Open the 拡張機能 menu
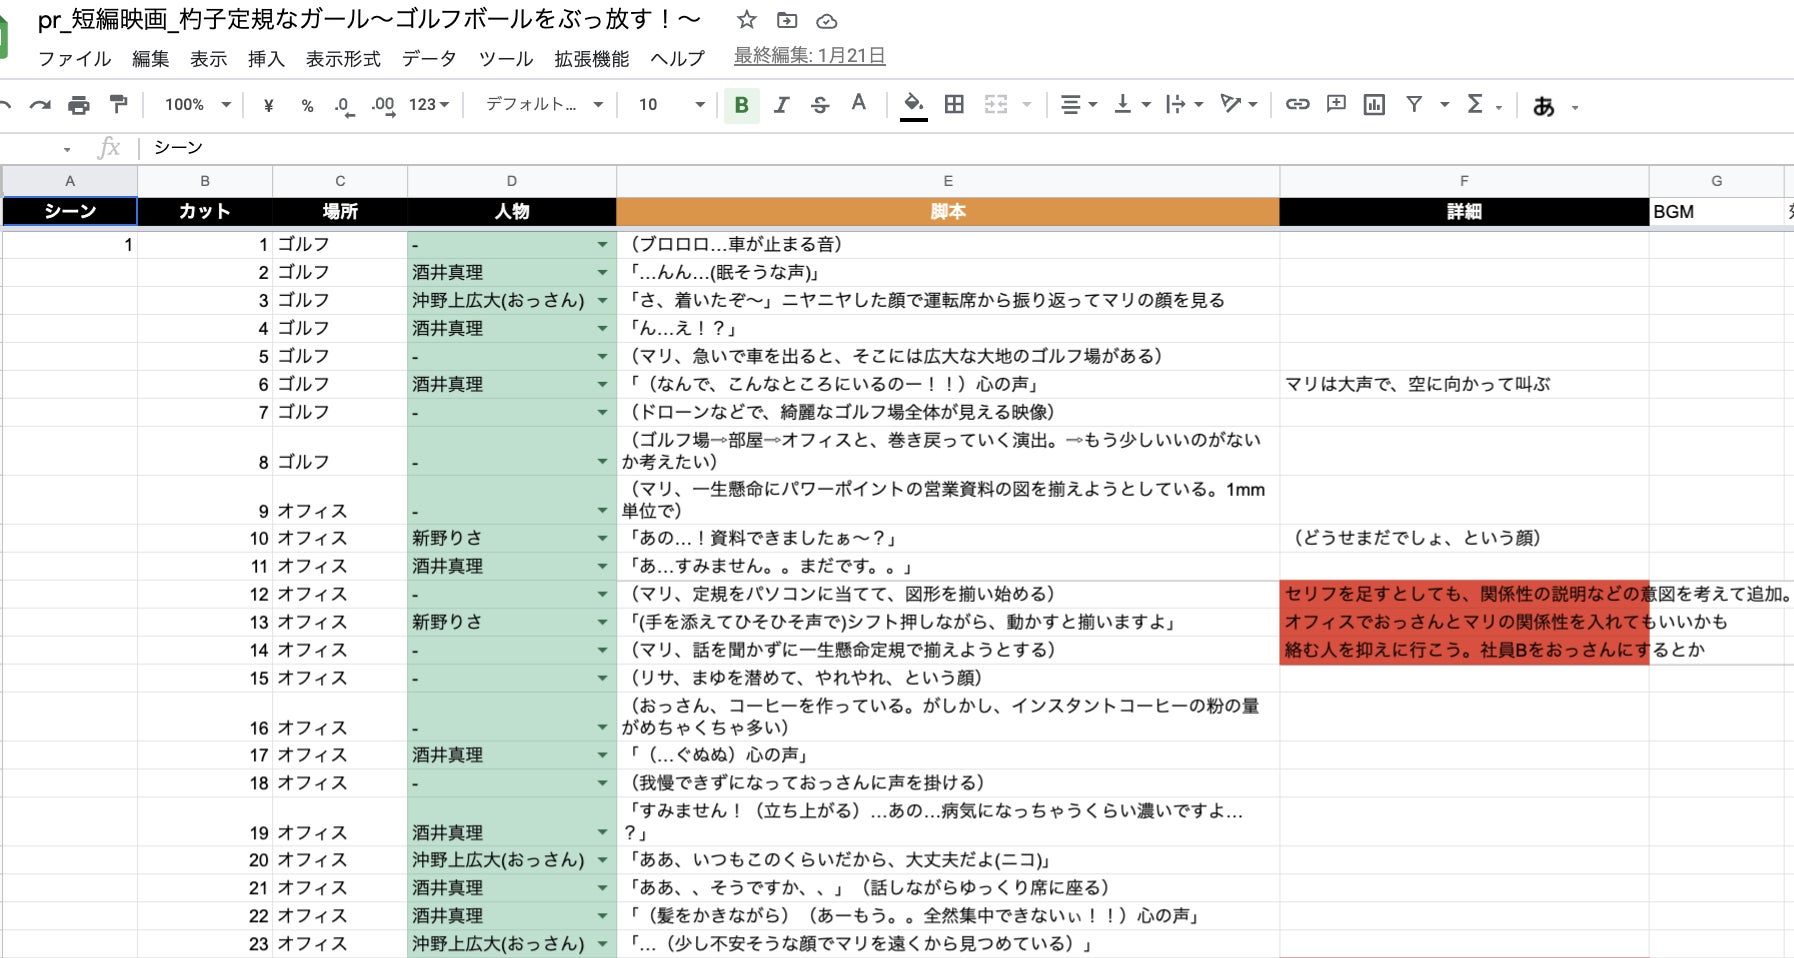 pyautogui.click(x=591, y=59)
